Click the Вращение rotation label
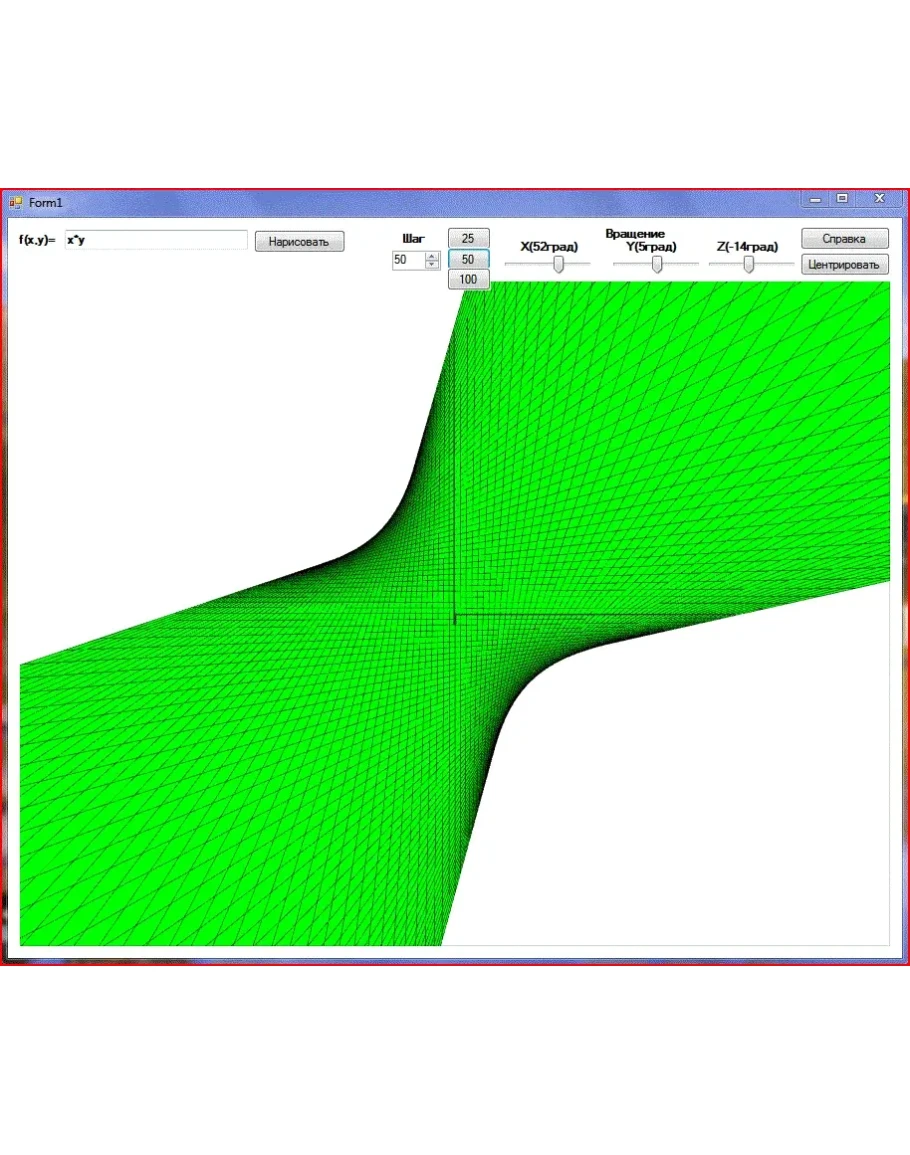Viewport: 910px width, 1155px height. 634,234
